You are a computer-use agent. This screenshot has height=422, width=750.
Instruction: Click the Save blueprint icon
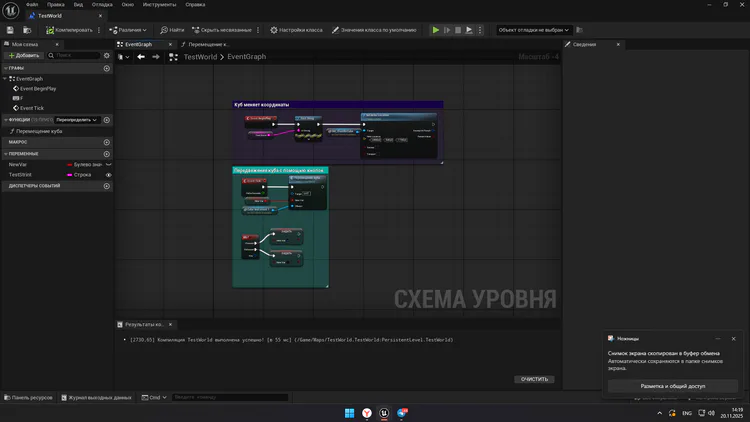click(10, 30)
